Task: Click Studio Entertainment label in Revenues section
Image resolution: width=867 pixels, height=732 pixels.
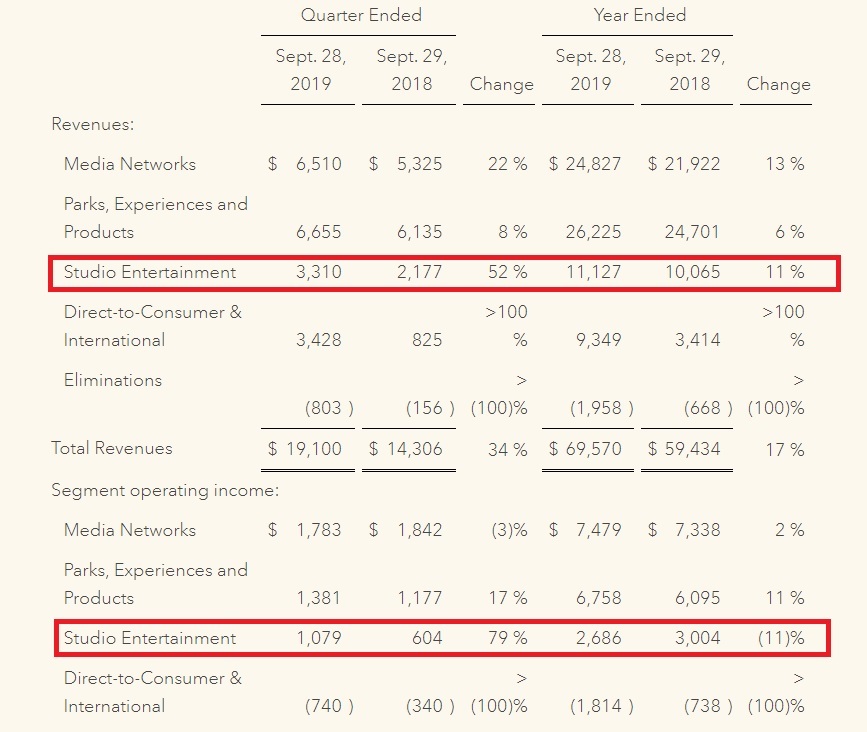Action: point(150,272)
